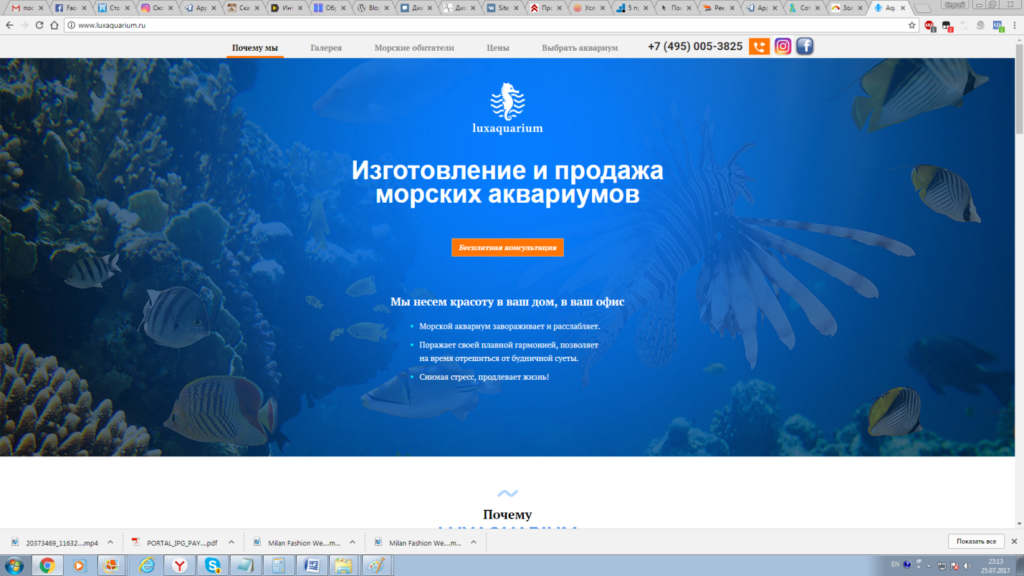Expand options for mp4 download
This screenshot has height=576, width=1024.
pyautogui.click(x=110, y=543)
